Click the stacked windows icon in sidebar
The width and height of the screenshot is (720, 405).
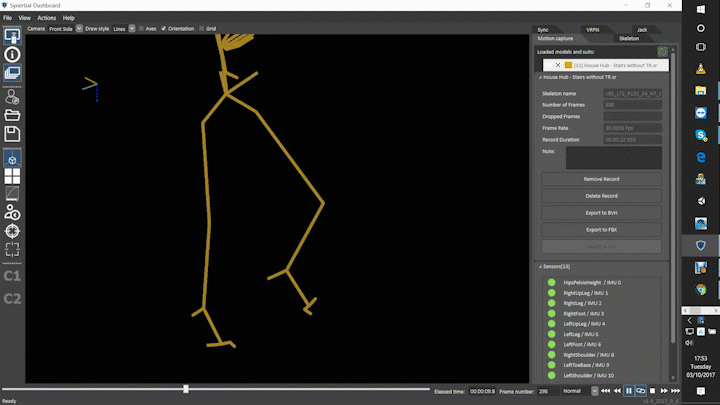12,73
